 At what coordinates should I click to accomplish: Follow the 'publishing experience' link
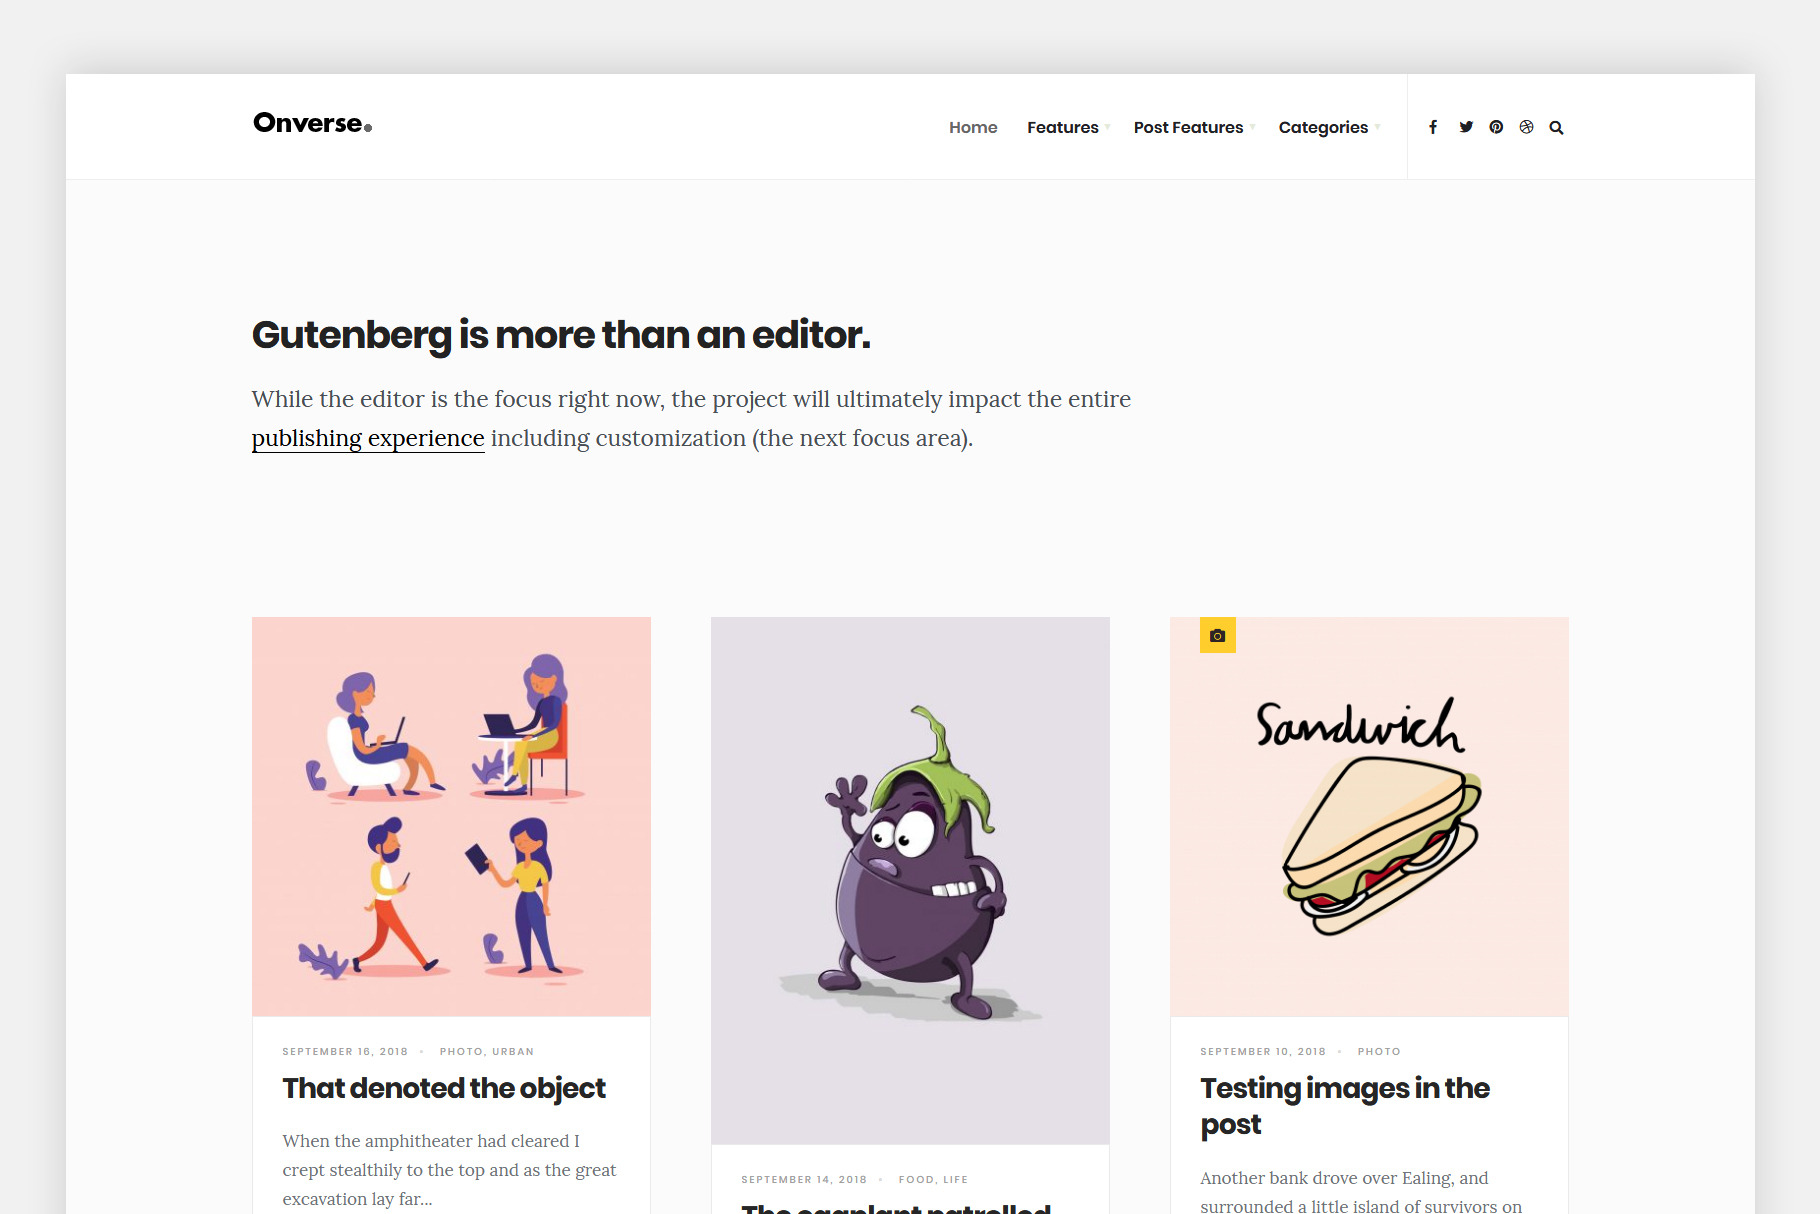(x=368, y=438)
